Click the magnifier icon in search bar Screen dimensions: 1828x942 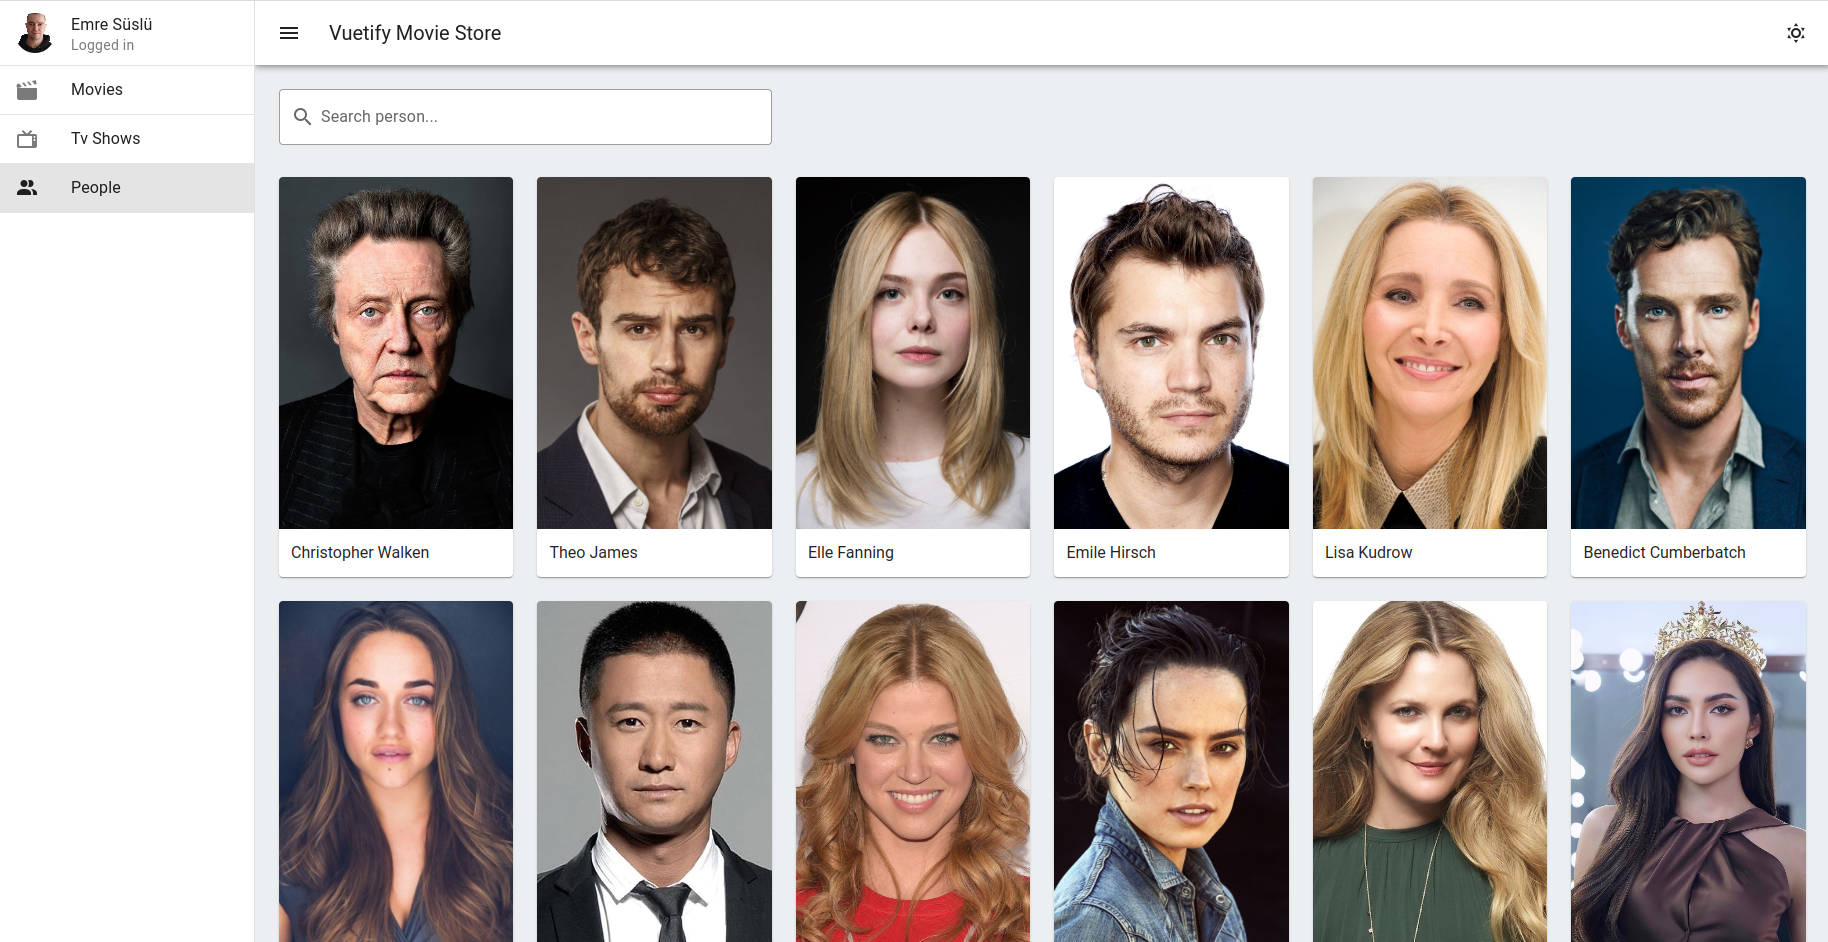pos(302,117)
